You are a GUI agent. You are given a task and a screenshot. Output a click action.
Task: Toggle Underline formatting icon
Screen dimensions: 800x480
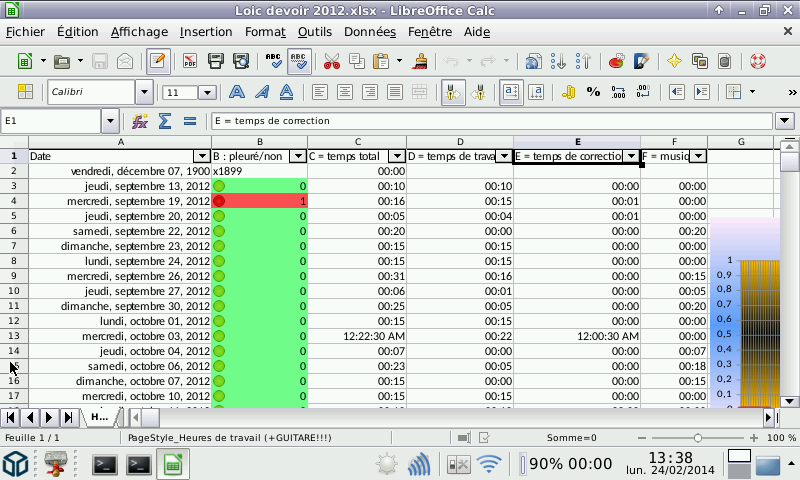tap(287, 92)
